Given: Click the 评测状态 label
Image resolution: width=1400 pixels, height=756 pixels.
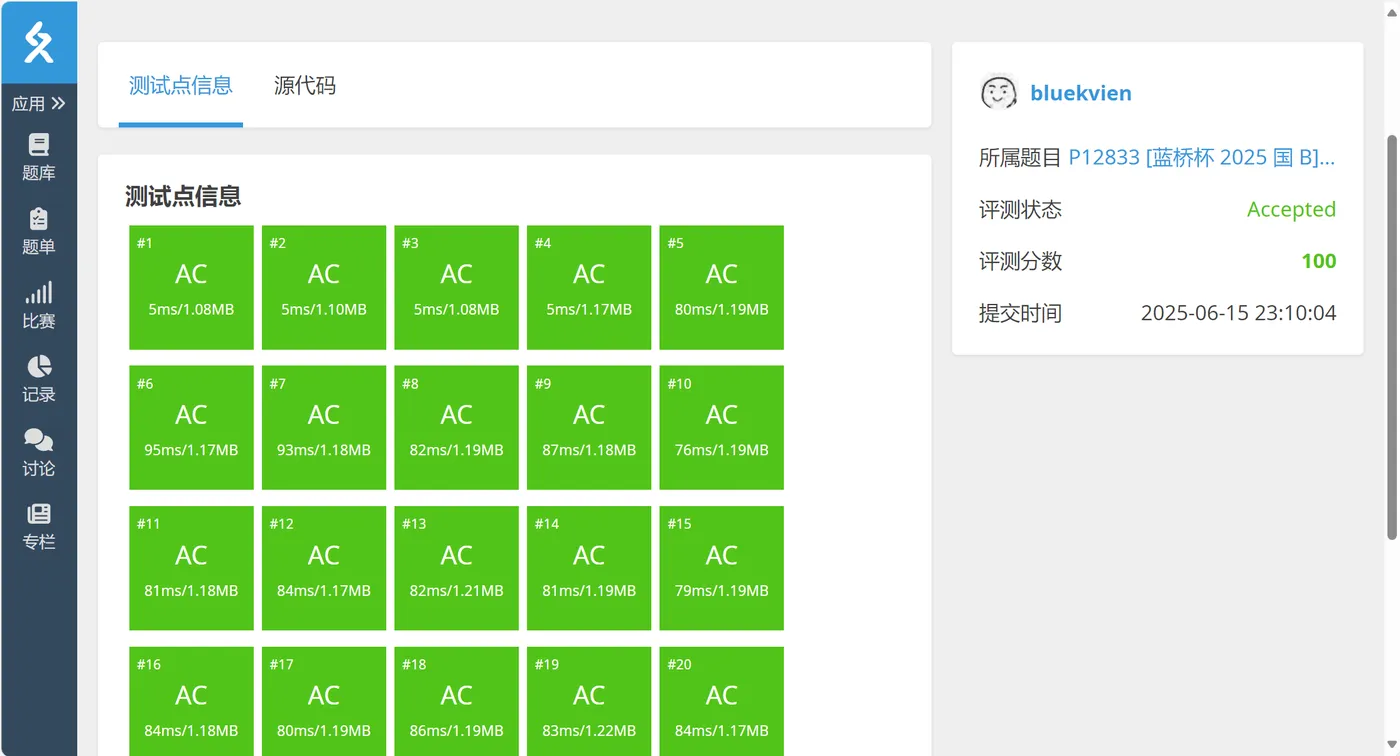Looking at the screenshot, I should (1020, 209).
